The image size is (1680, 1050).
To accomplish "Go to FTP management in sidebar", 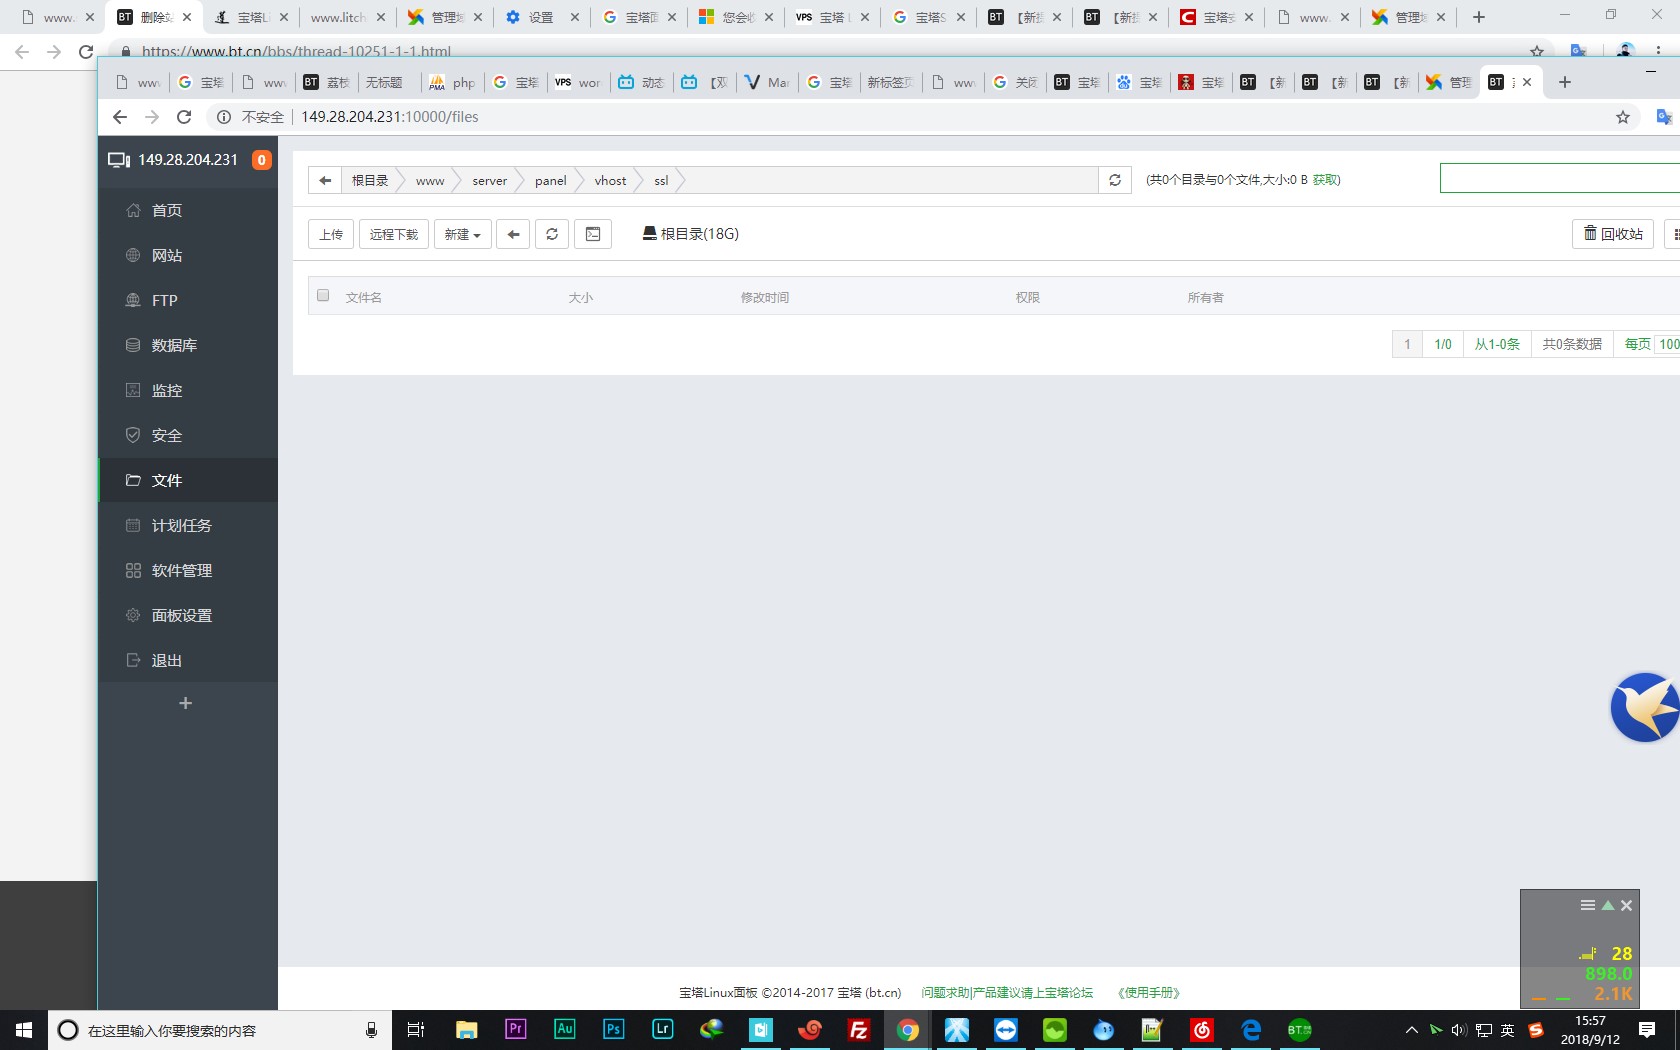I will (188, 300).
